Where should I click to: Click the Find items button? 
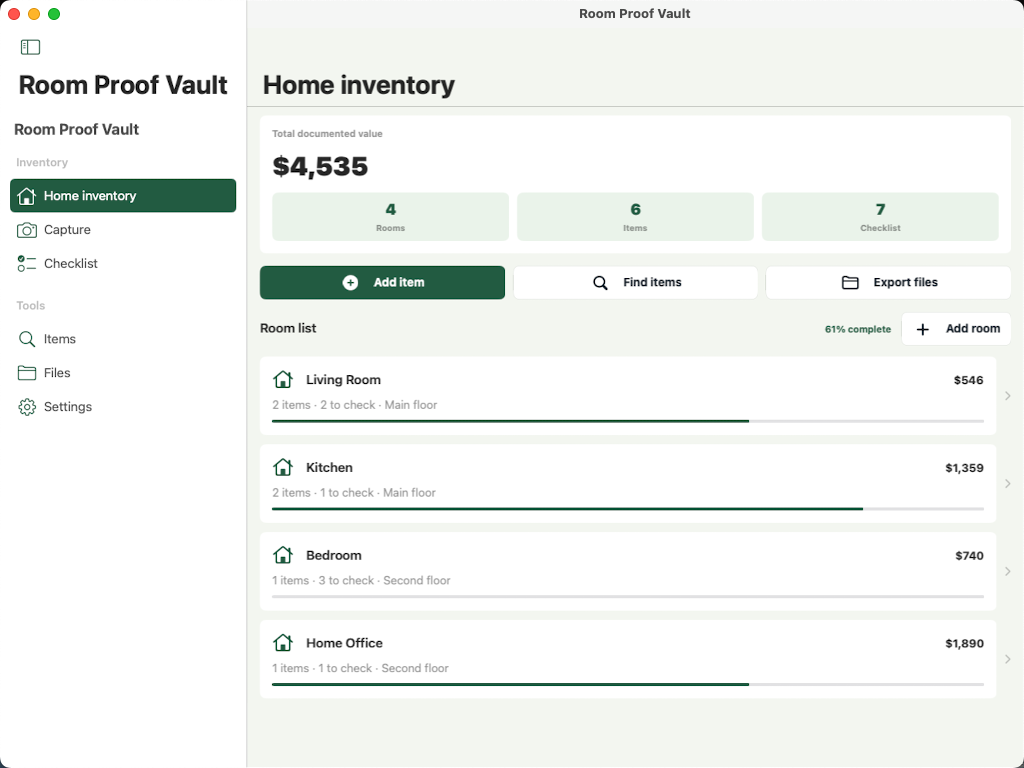[x=635, y=282]
